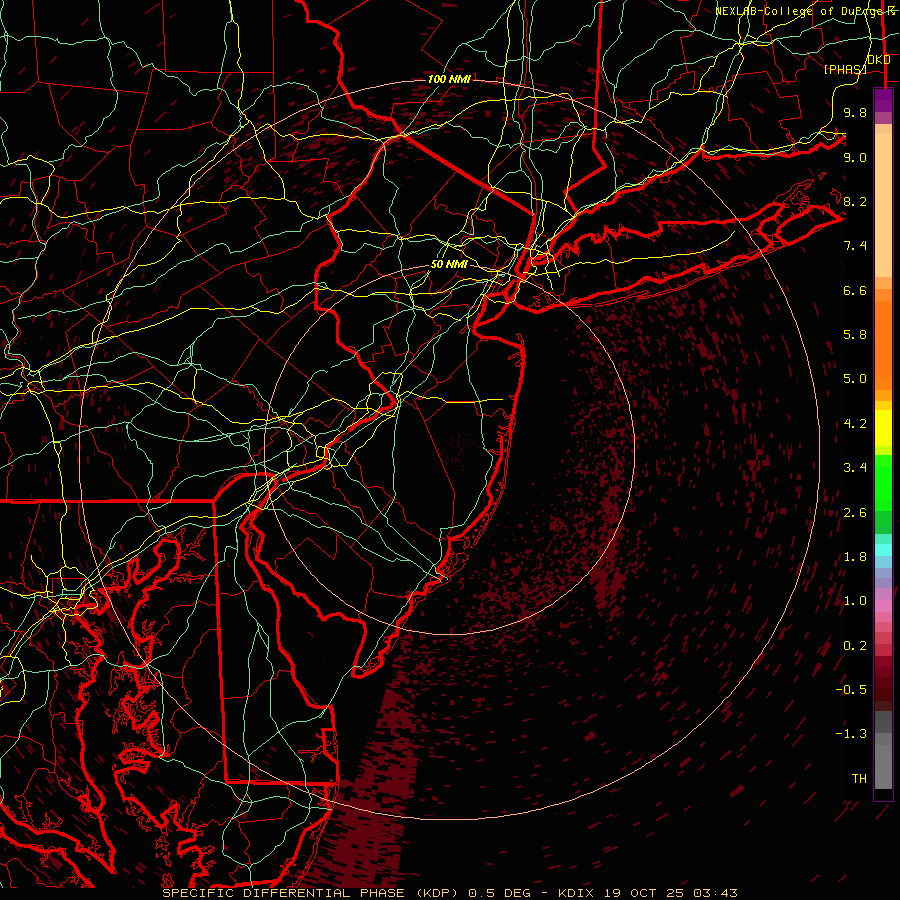Image resolution: width=900 pixels, height=900 pixels.
Task: Click the 4.2 value on color scale
Action: pyautogui.click(x=855, y=424)
